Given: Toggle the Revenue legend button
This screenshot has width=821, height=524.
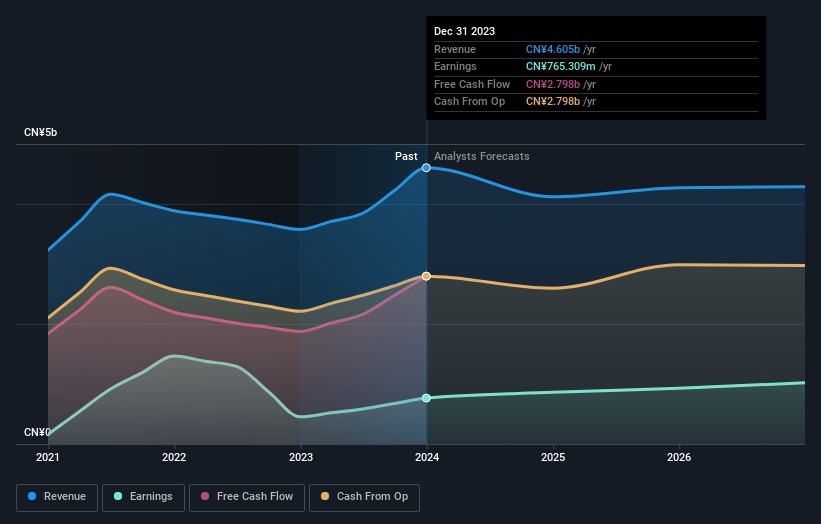Looking at the screenshot, I should pyautogui.click(x=57, y=497).
